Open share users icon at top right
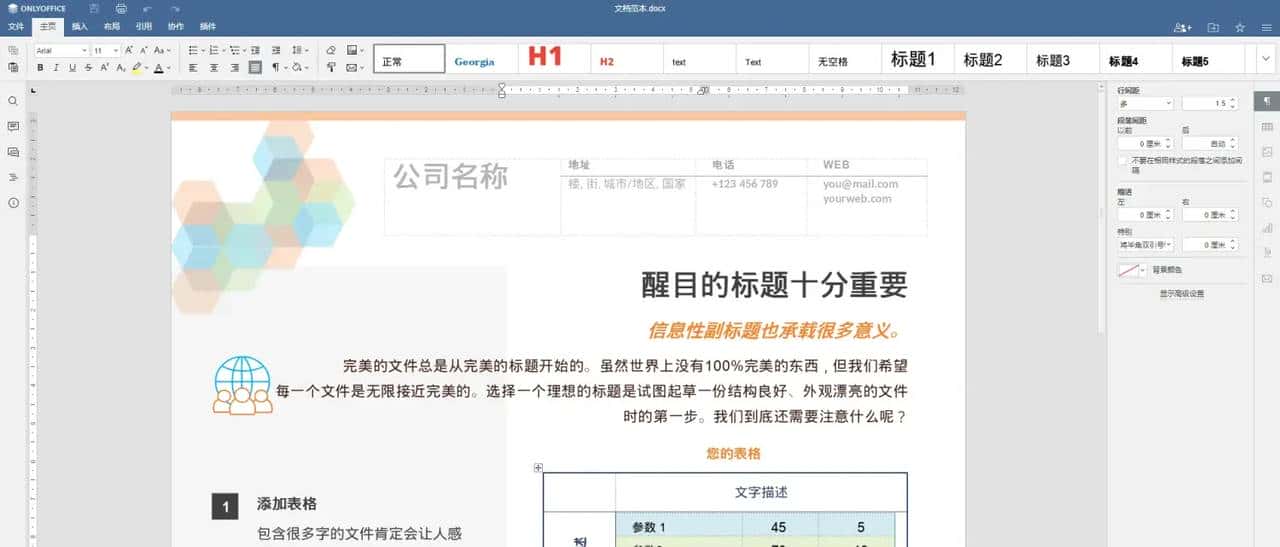The image size is (1280, 547). (1183, 28)
